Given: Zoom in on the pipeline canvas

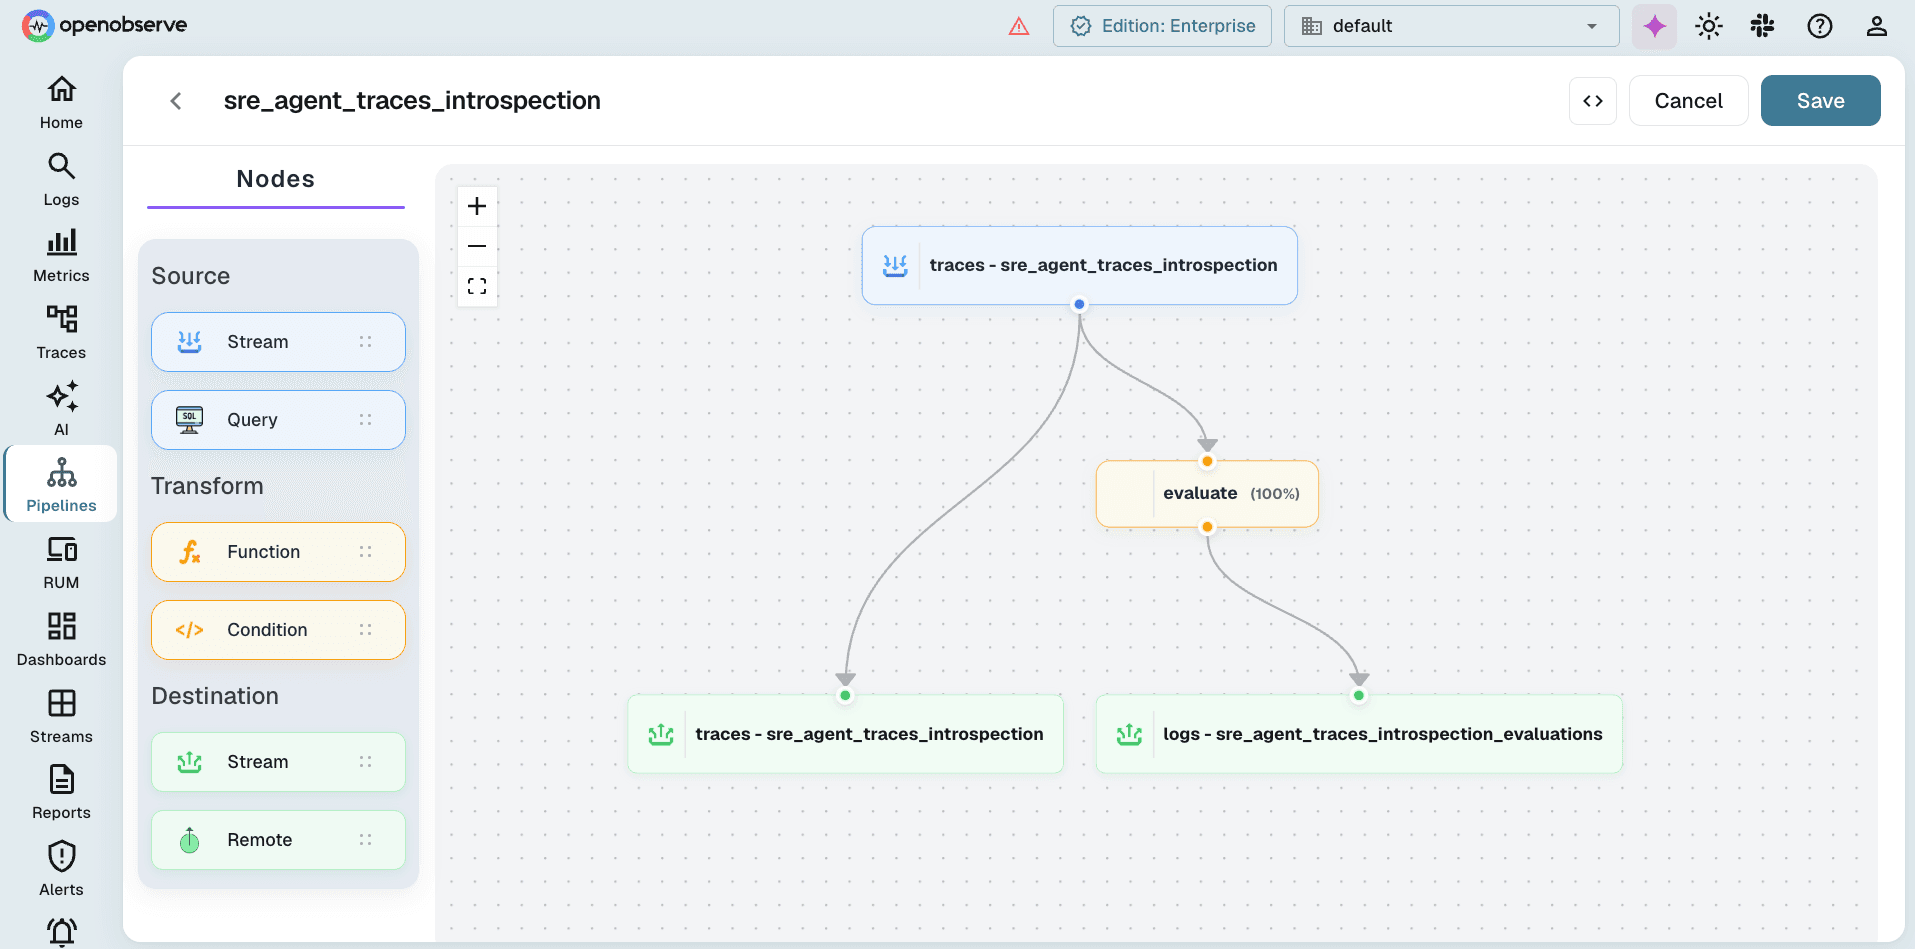Looking at the screenshot, I should click(x=477, y=206).
